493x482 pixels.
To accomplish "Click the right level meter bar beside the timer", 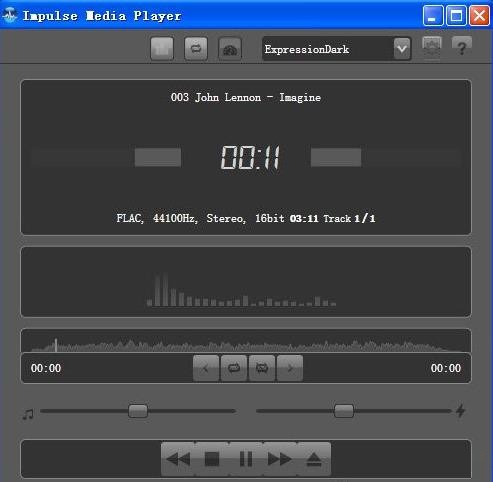I will click(336, 157).
